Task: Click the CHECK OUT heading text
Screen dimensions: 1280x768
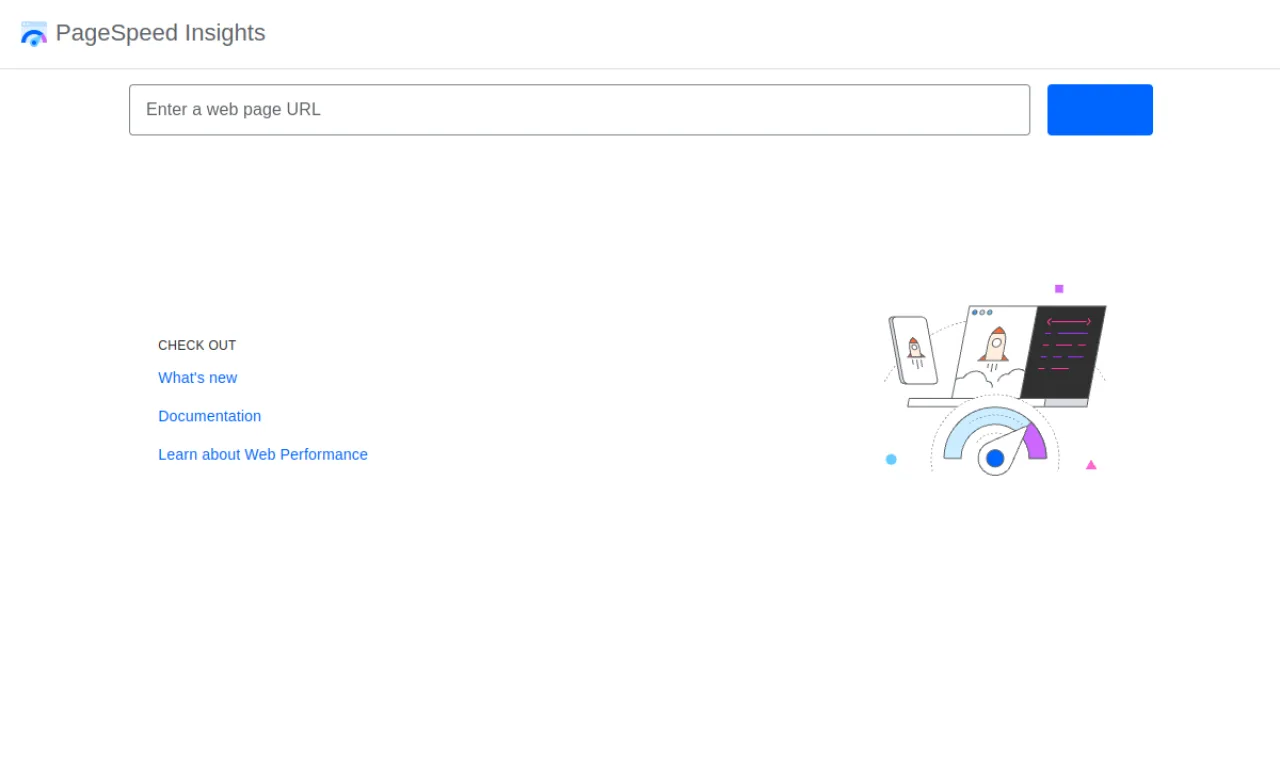Action: [197, 345]
